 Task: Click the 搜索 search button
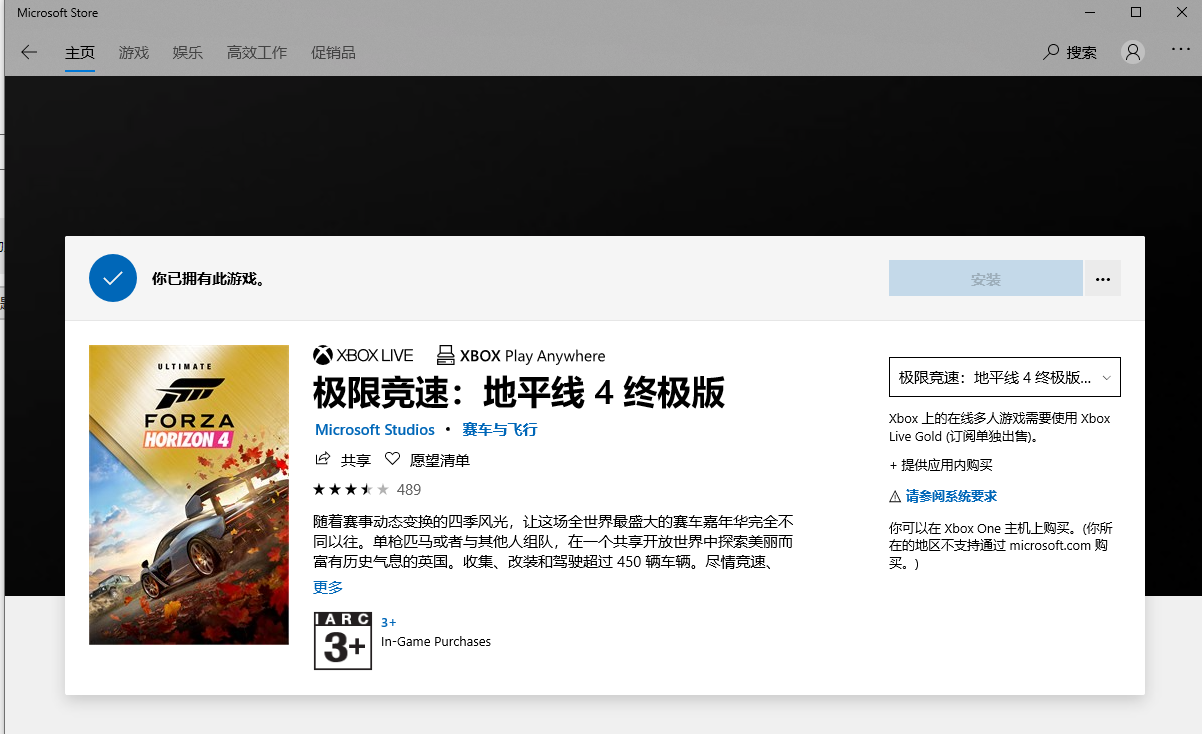(1070, 52)
